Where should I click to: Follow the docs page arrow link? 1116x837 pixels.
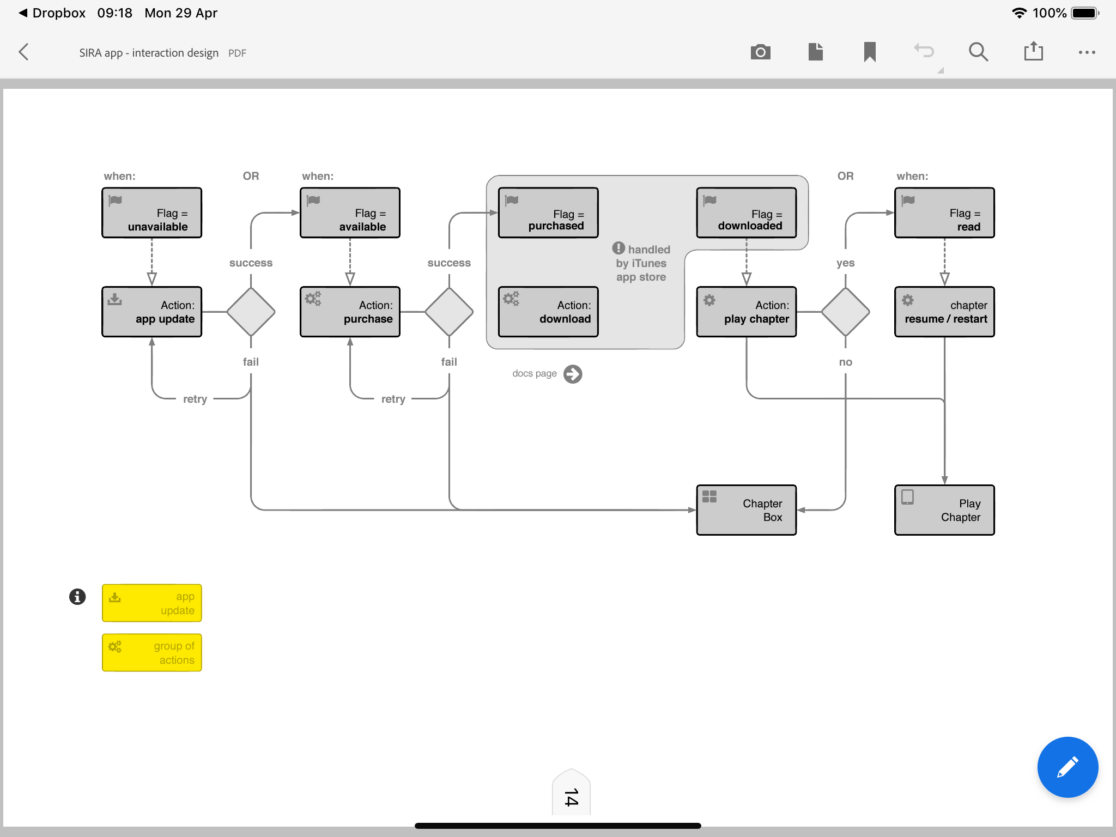573,374
